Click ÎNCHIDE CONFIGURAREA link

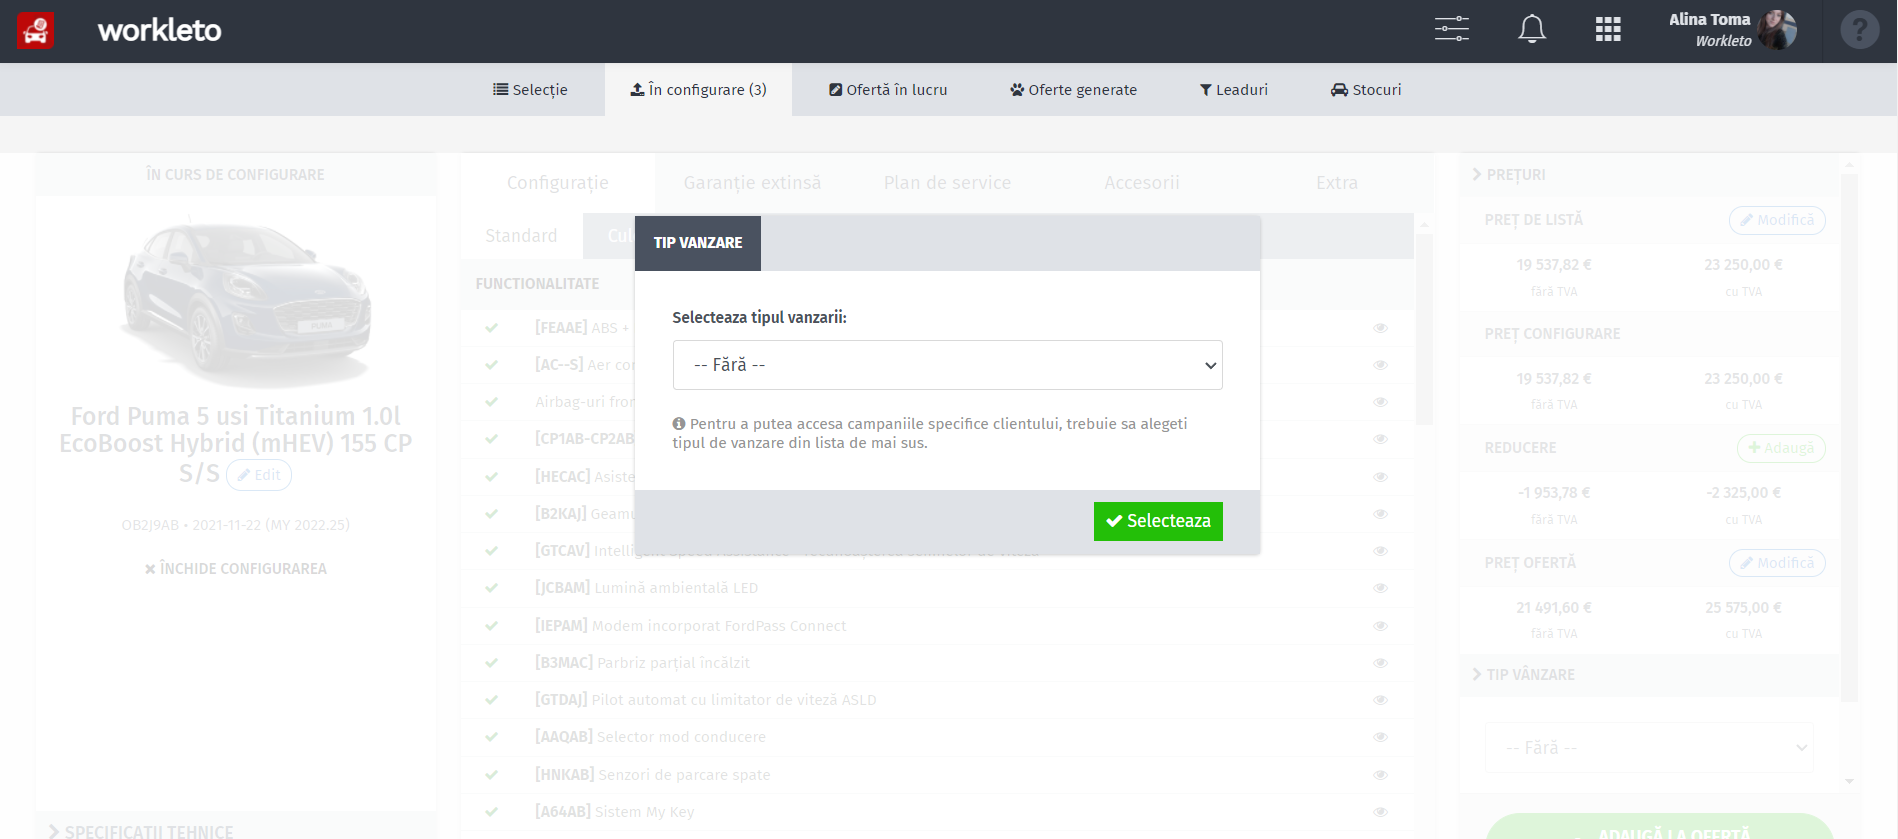tap(236, 569)
